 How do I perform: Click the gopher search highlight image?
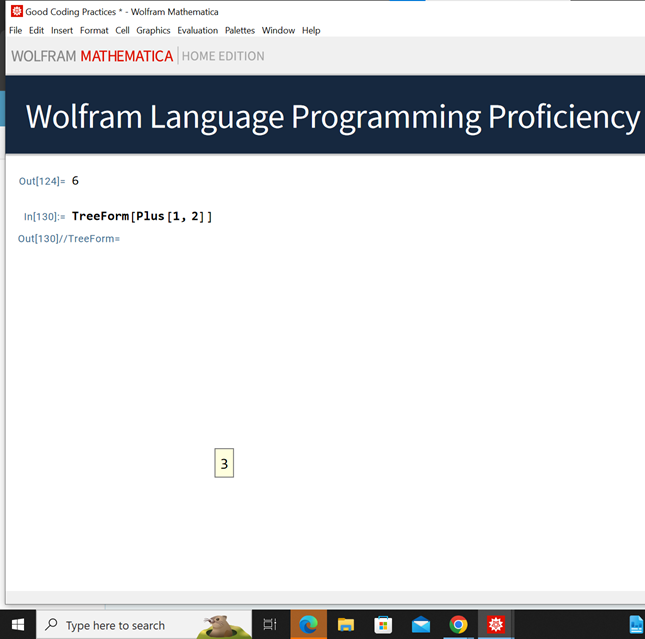(x=224, y=625)
